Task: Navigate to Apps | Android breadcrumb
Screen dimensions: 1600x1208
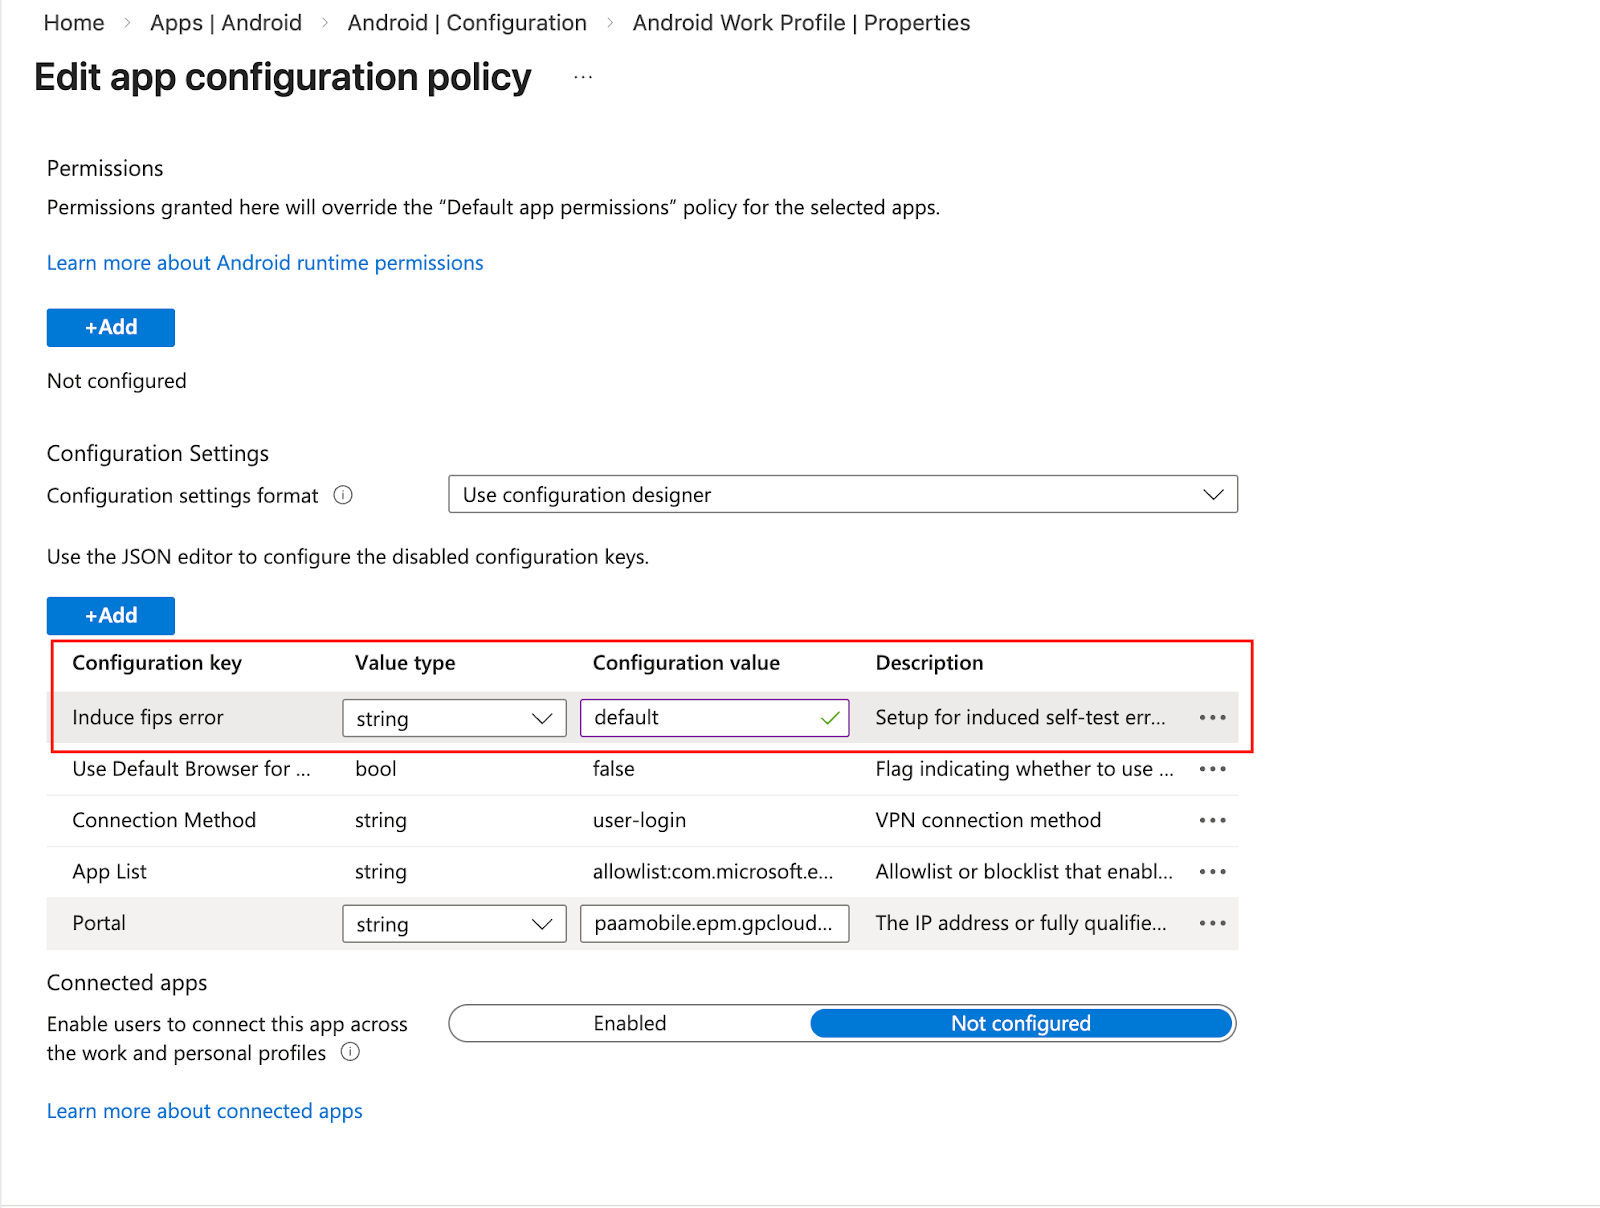Action: (226, 23)
